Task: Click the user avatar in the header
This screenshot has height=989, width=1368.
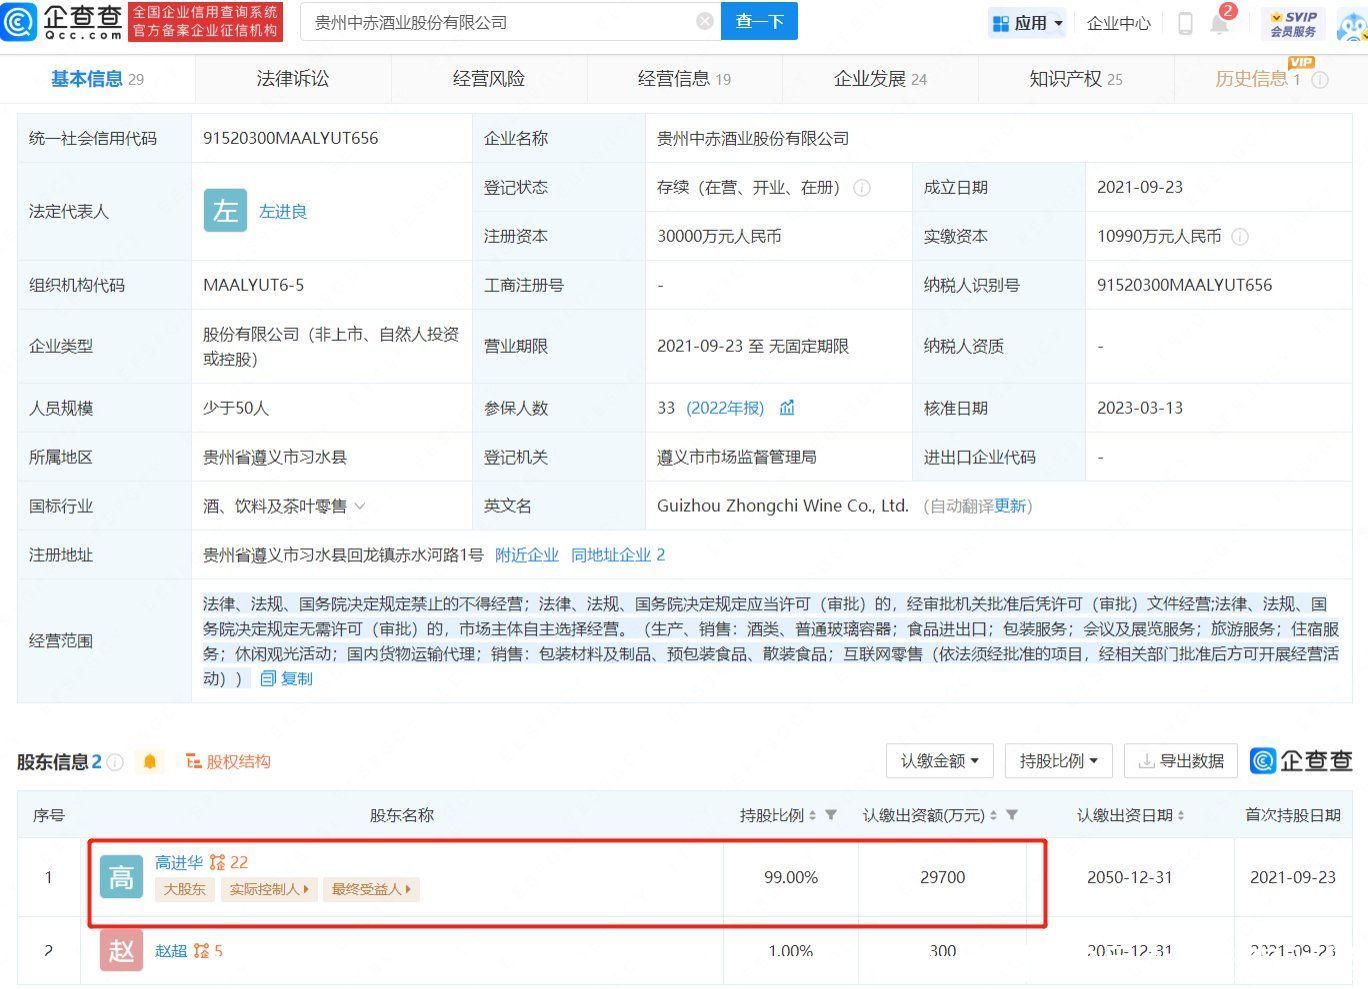Action: coord(1351,23)
